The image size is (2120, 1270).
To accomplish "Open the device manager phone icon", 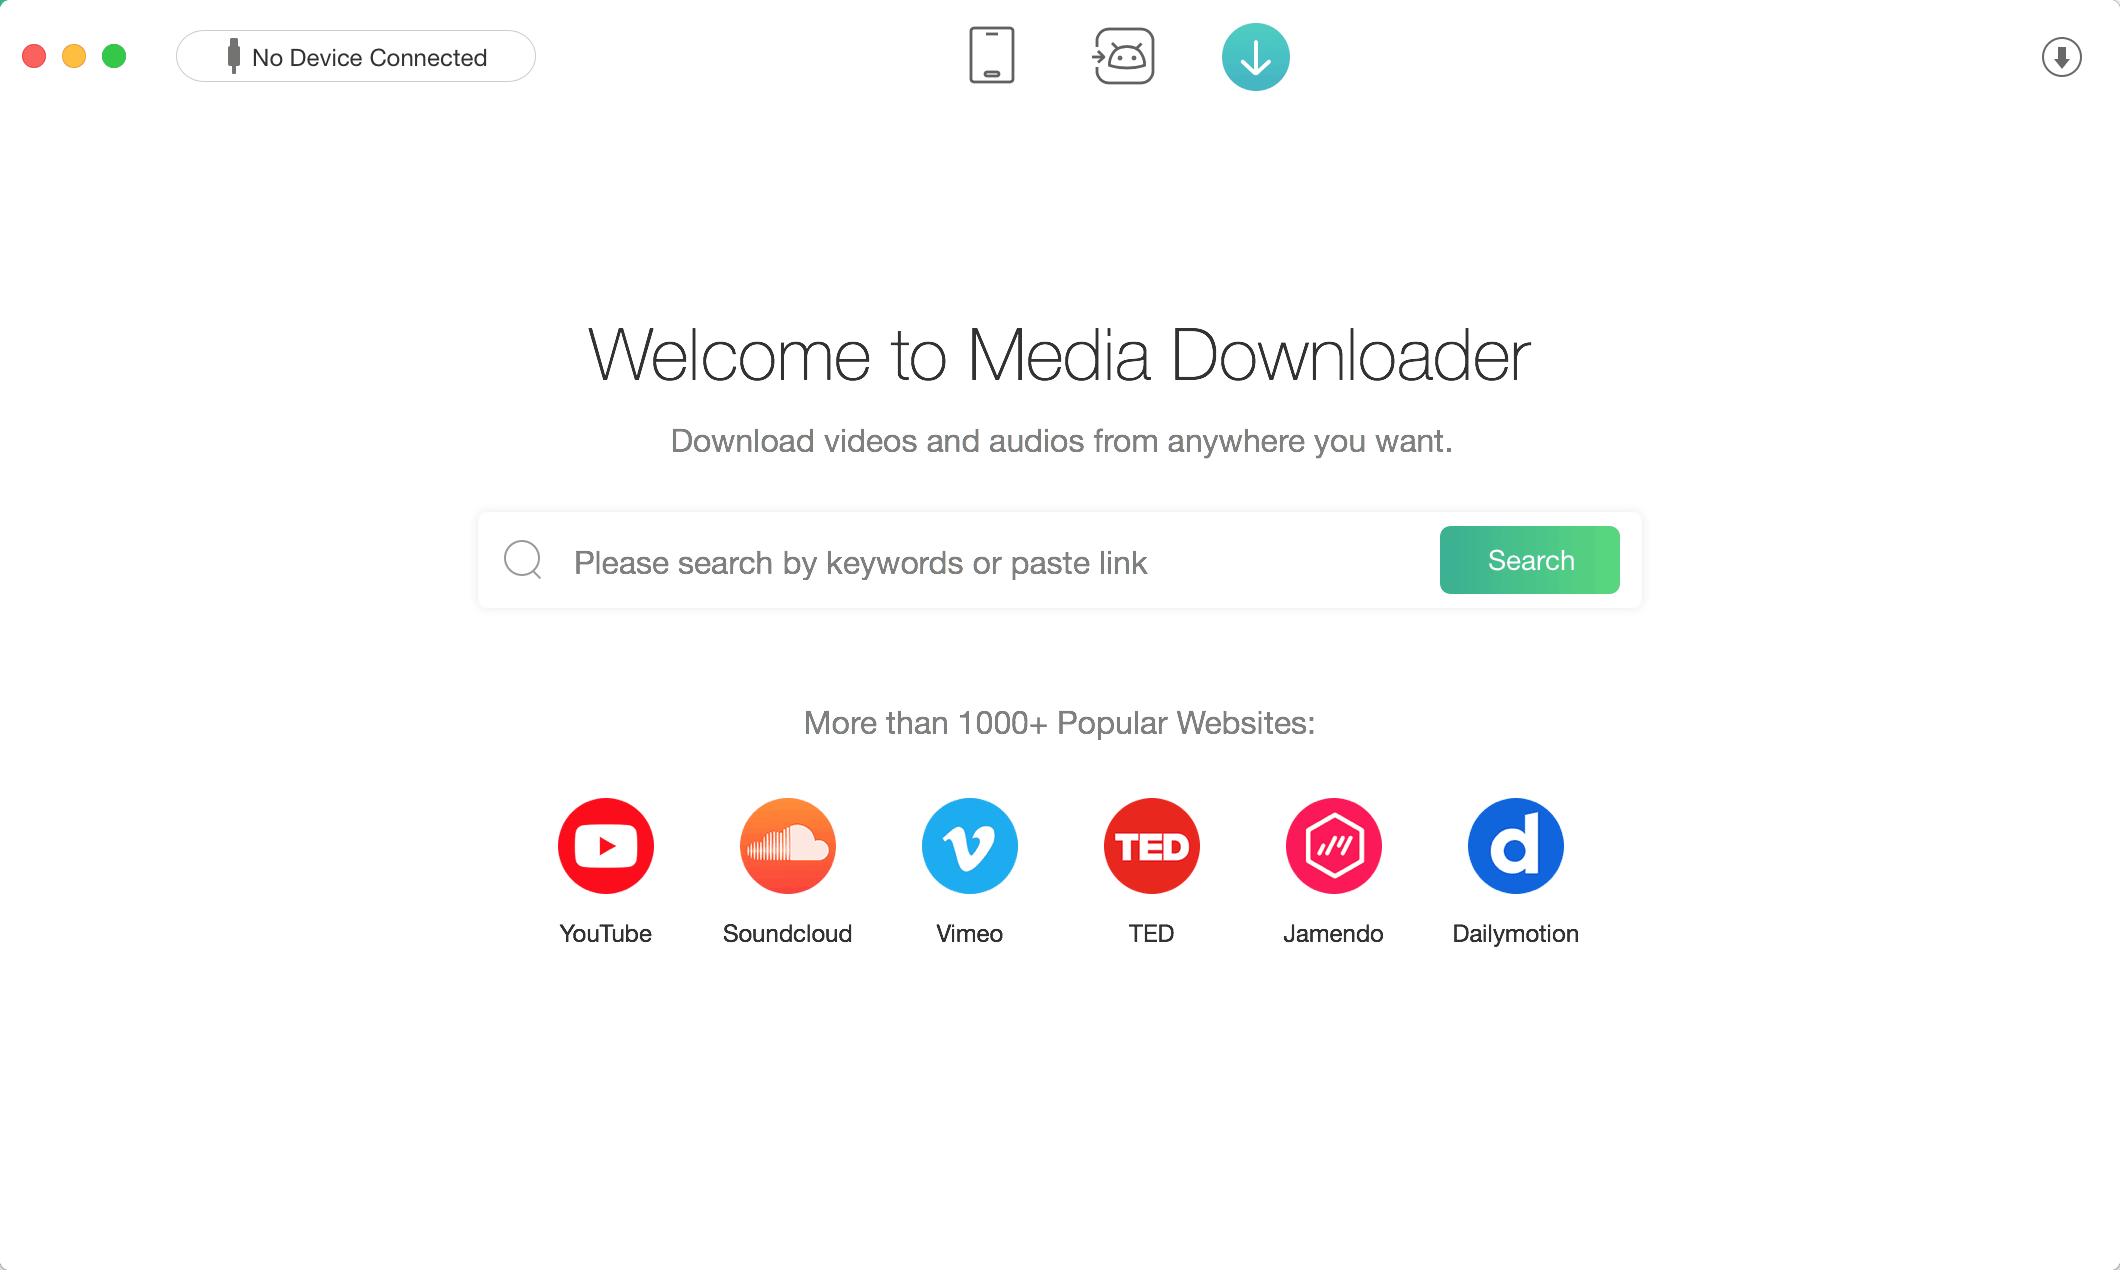I will pos(991,56).
